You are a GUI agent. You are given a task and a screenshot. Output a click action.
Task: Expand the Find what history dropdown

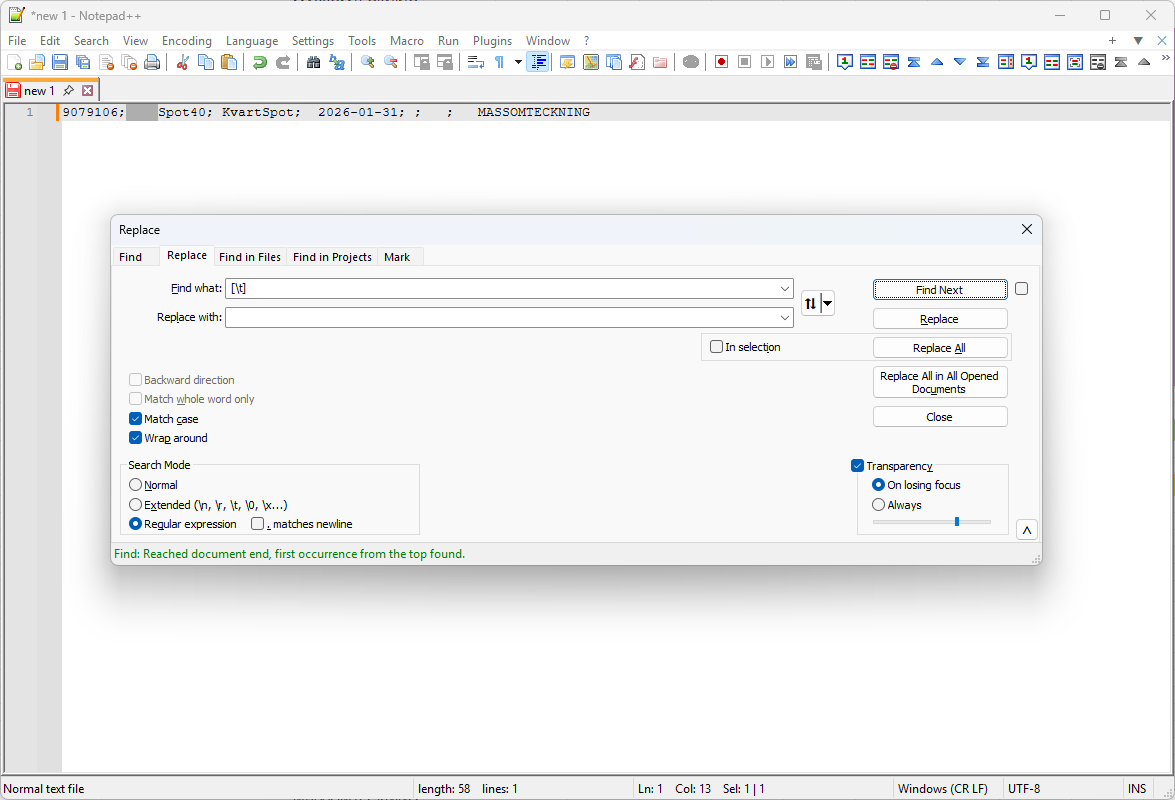pyautogui.click(x=784, y=289)
